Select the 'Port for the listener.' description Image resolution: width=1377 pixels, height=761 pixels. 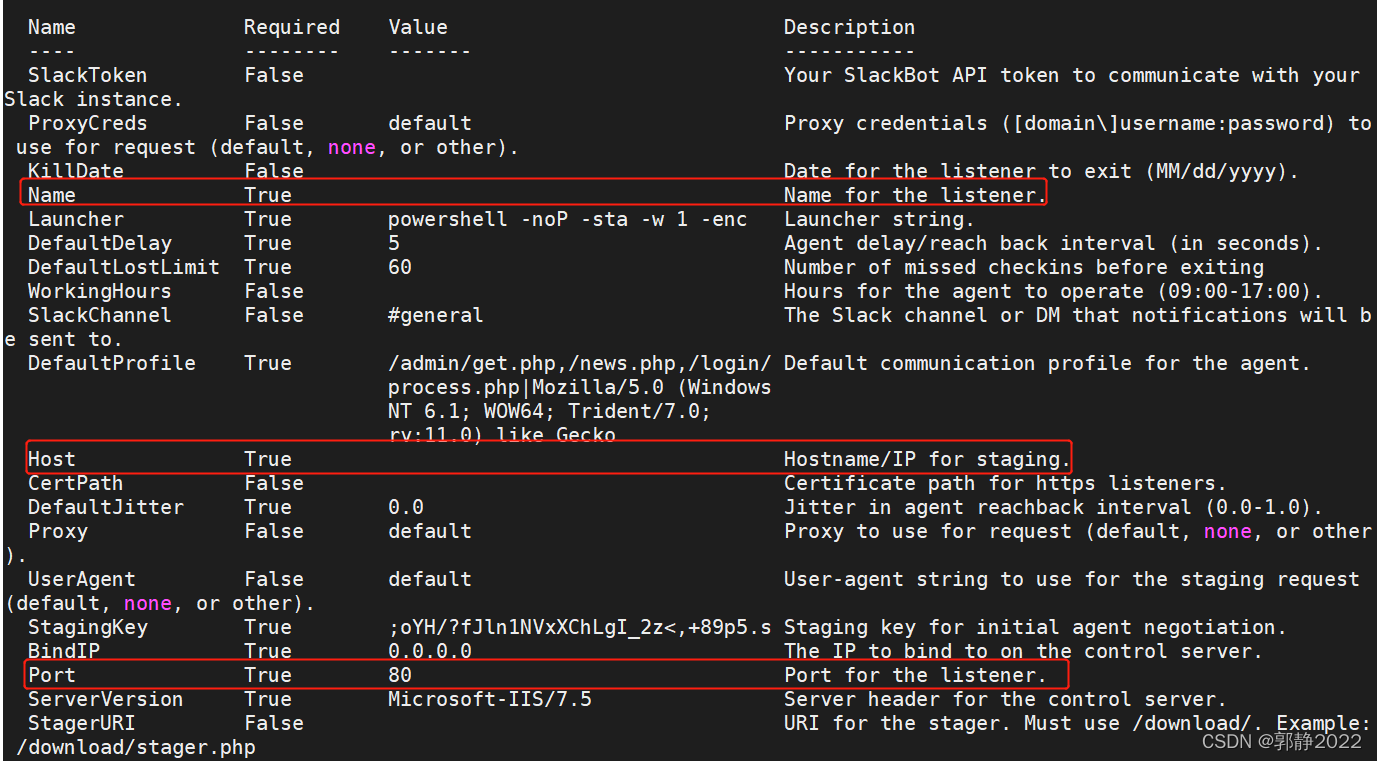(915, 675)
